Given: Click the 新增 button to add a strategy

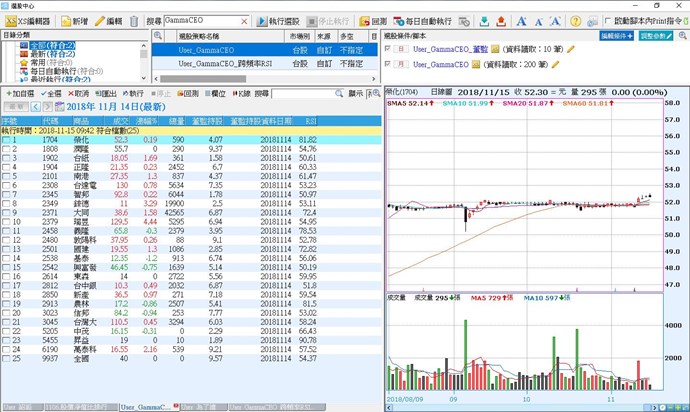Looking at the screenshot, I should click(74, 20).
